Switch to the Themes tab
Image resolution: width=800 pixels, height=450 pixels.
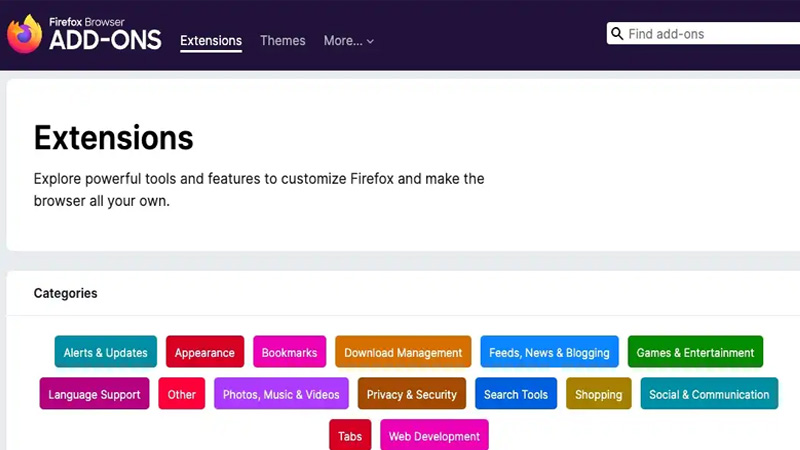pos(282,41)
